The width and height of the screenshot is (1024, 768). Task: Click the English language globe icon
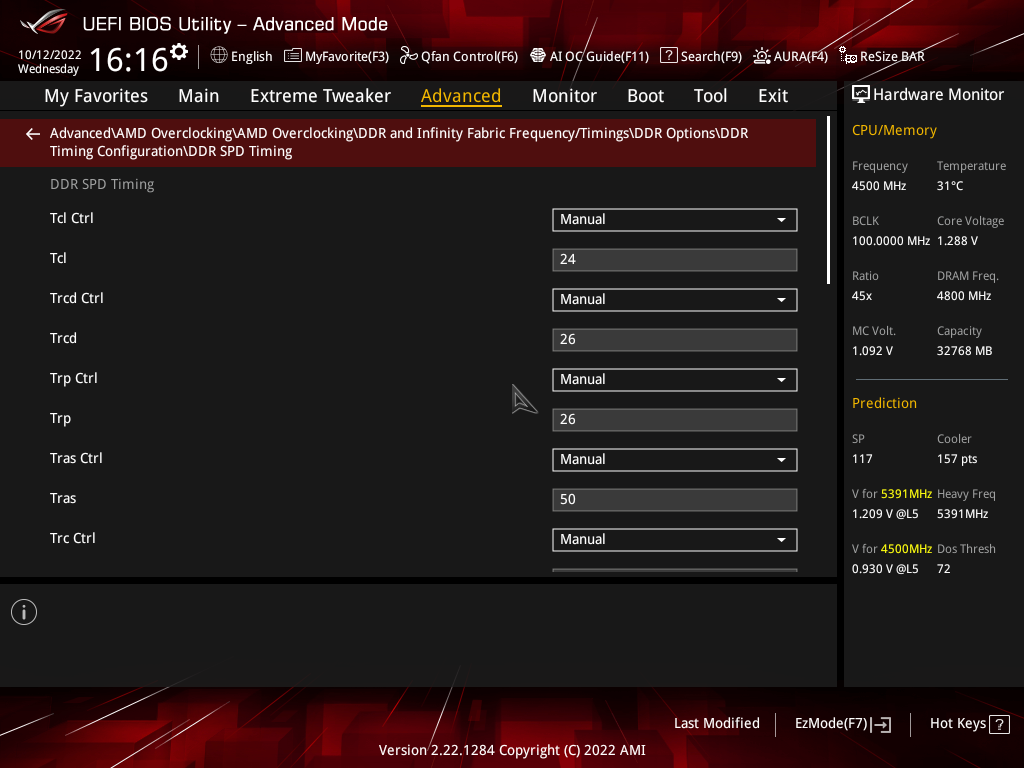tap(219, 56)
